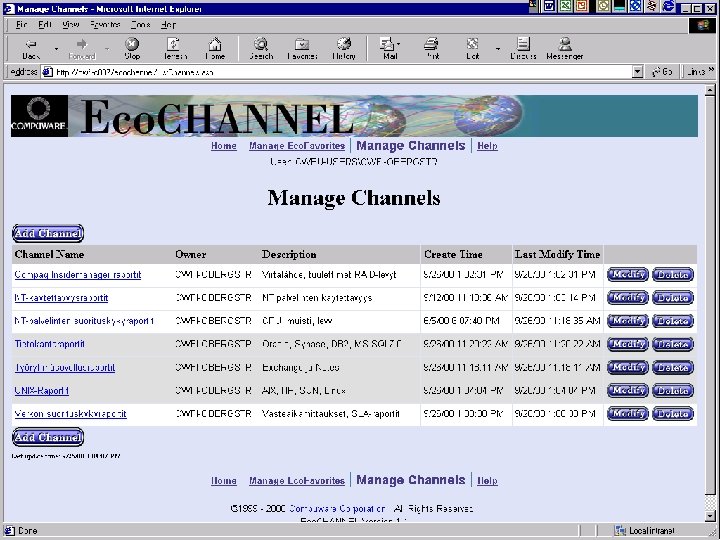720x540 pixels.
Task: Click the top Add Channel button
Action: (x=48, y=233)
